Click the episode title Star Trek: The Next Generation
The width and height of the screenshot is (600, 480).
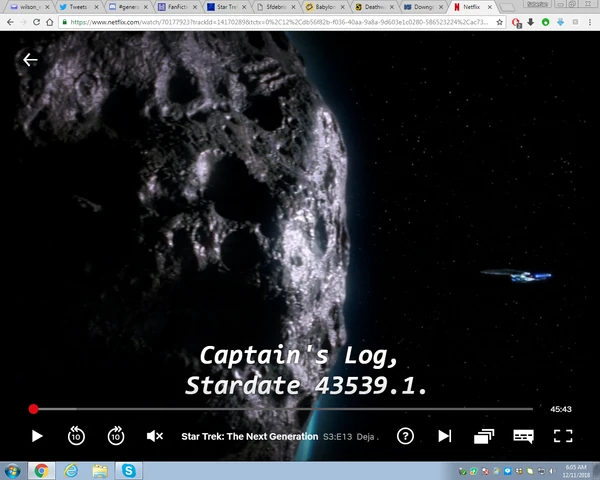pos(249,436)
